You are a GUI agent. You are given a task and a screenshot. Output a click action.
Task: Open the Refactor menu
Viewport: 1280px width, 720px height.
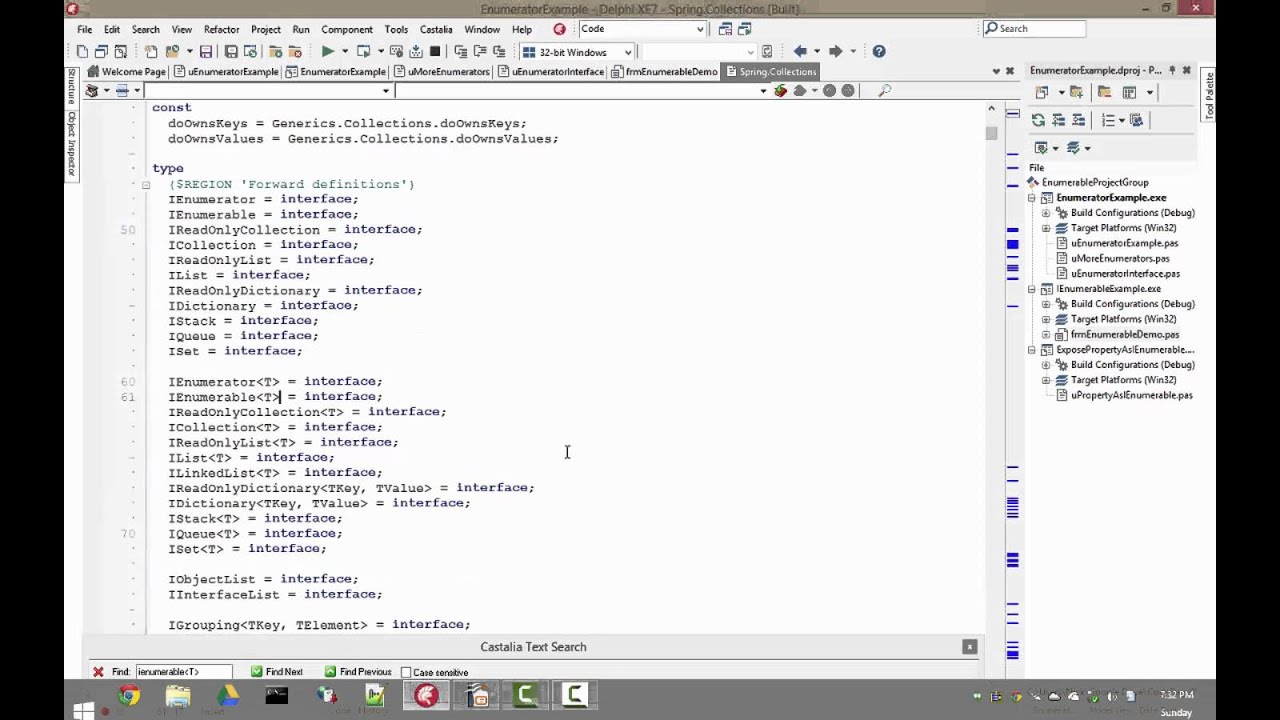click(221, 29)
